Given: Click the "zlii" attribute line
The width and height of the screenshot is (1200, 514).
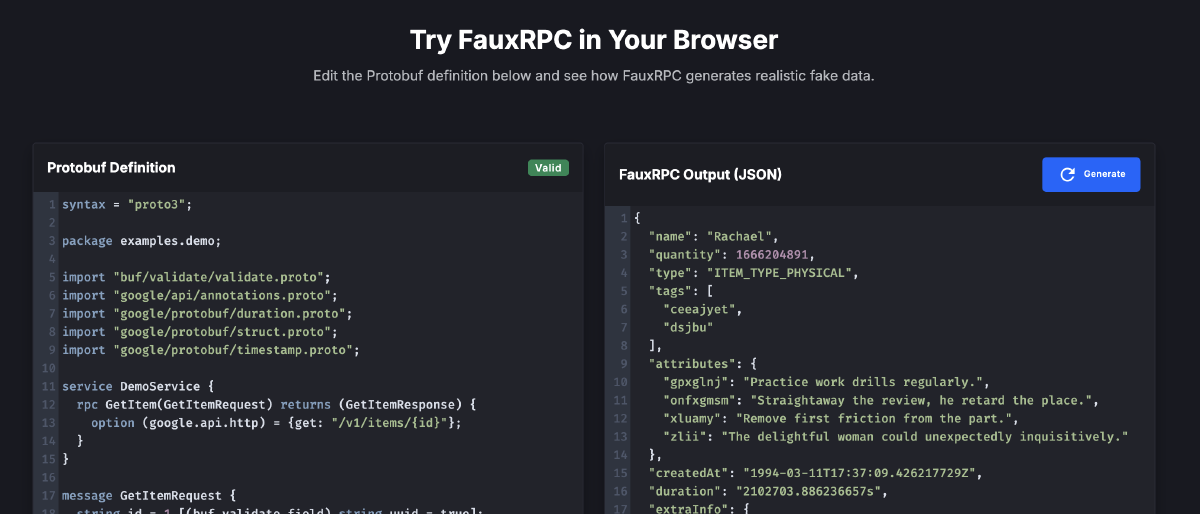Looking at the screenshot, I should pos(895,436).
